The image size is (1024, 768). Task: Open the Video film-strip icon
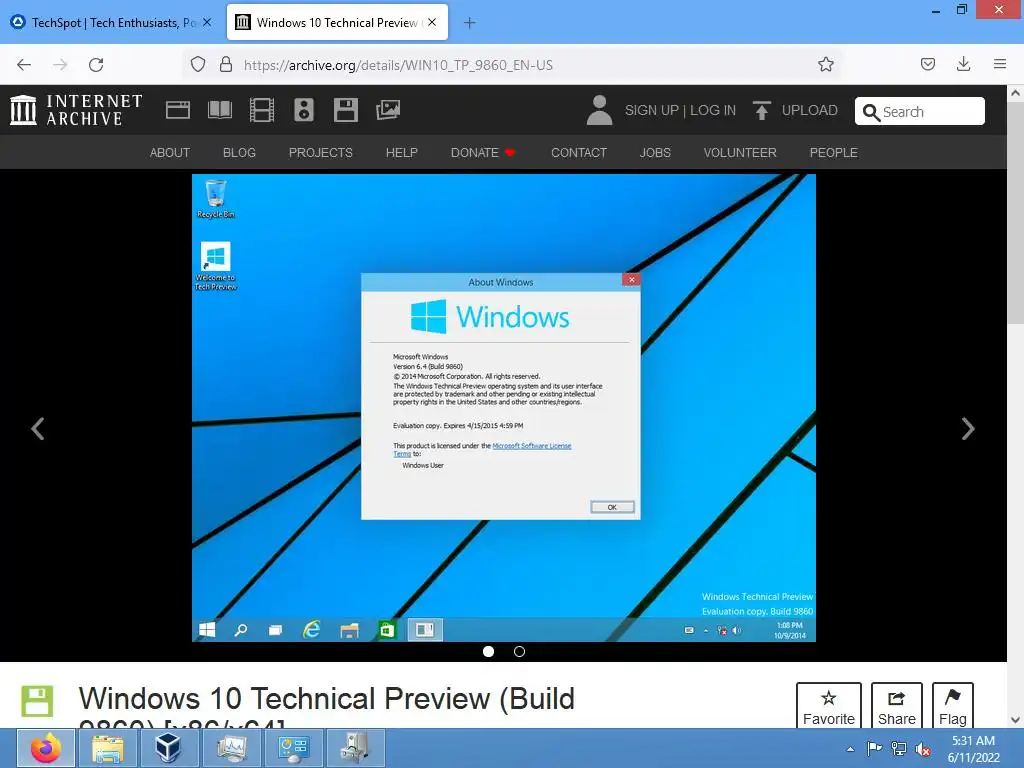click(x=262, y=110)
